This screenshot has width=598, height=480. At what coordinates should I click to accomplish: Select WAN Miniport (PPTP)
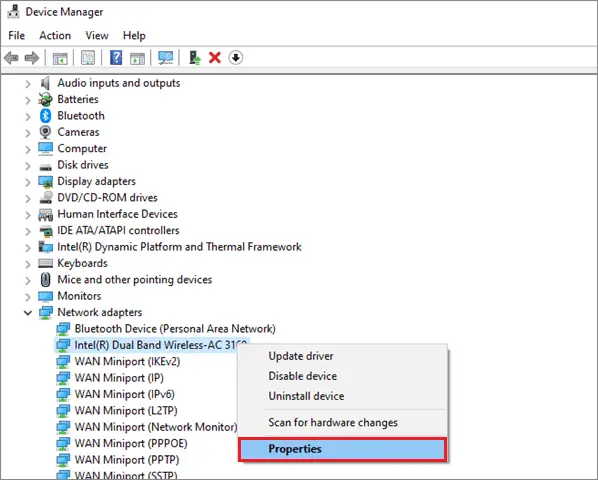pyautogui.click(x=127, y=460)
